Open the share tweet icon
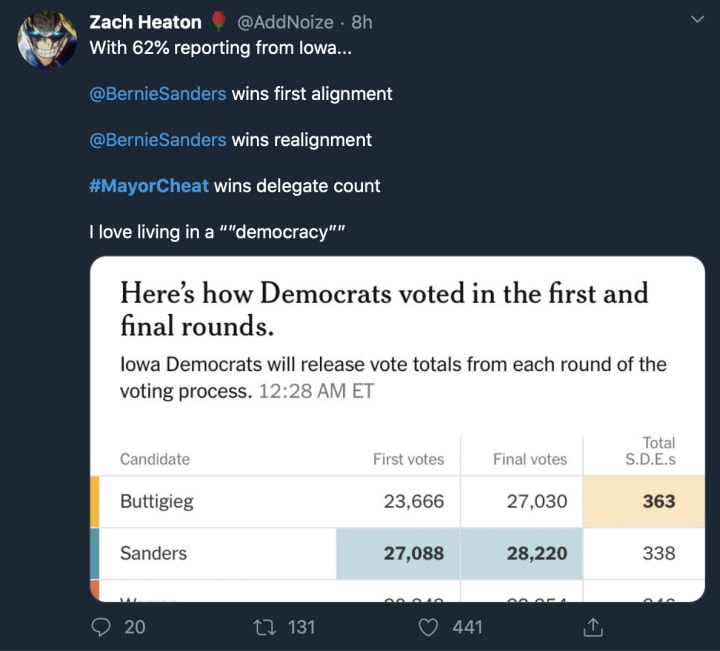Viewport: 720px width, 651px height. [x=592, y=627]
